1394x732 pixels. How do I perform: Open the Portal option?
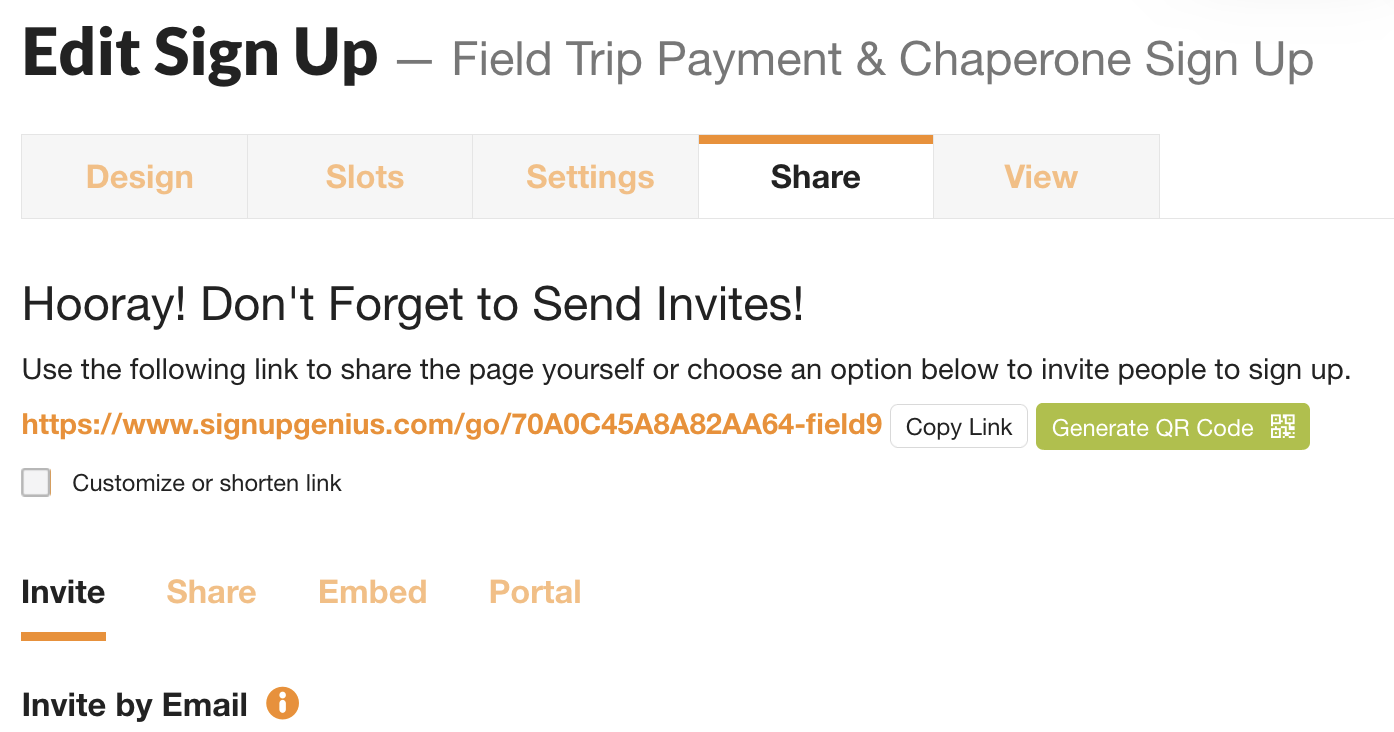click(x=534, y=592)
